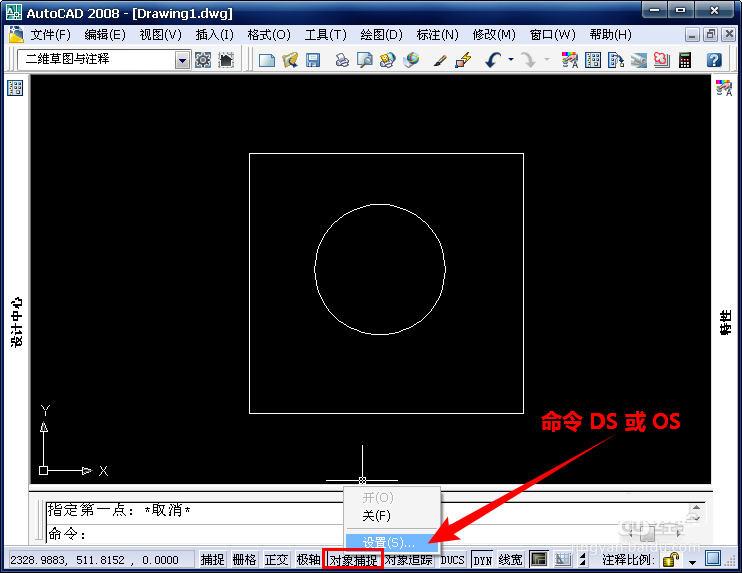The width and height of the screenshot is (742, 573).
Task: Click the Help question mark icon
Action: (714, 60)
